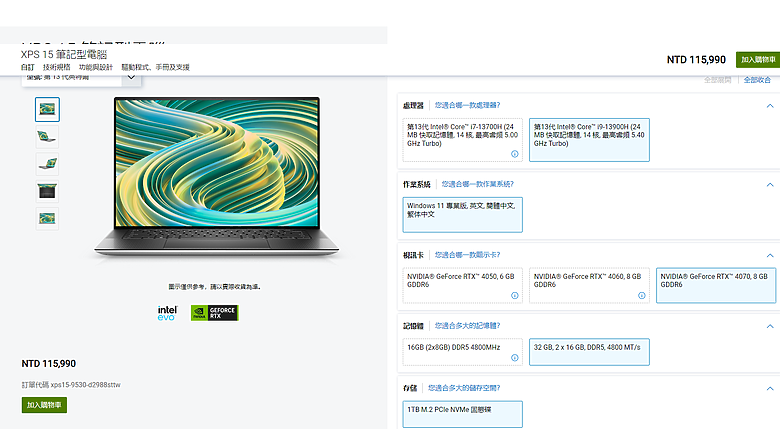This screenshot has height=429, width=780.
Task: Open the 技術規格 tab
Action: point(57,67)
